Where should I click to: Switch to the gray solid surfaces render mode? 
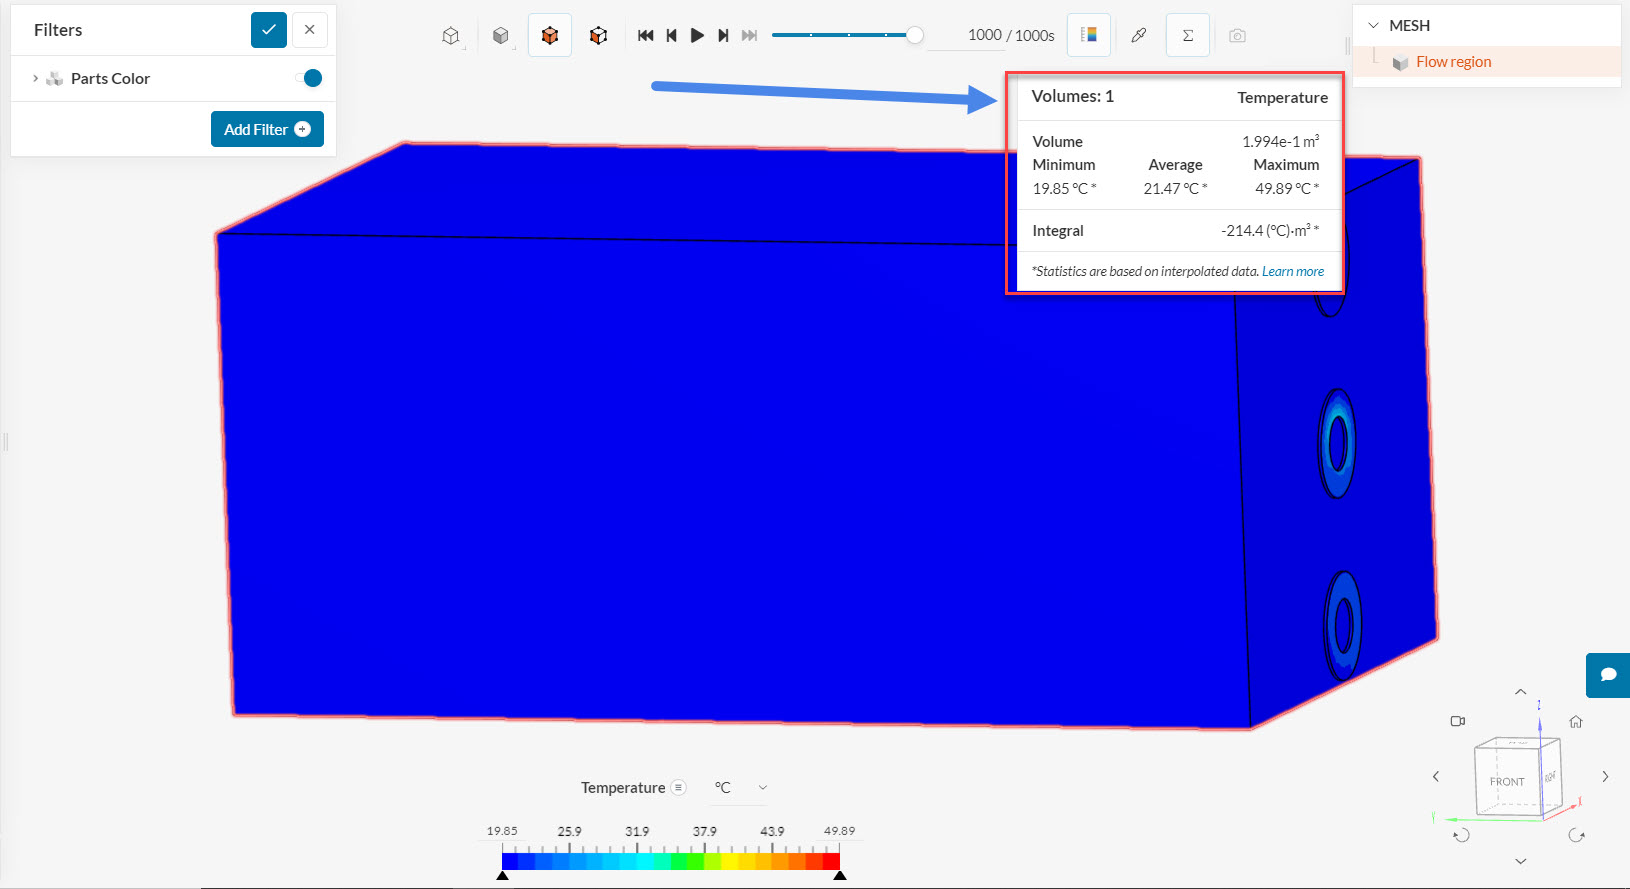[x=500, y=36]
